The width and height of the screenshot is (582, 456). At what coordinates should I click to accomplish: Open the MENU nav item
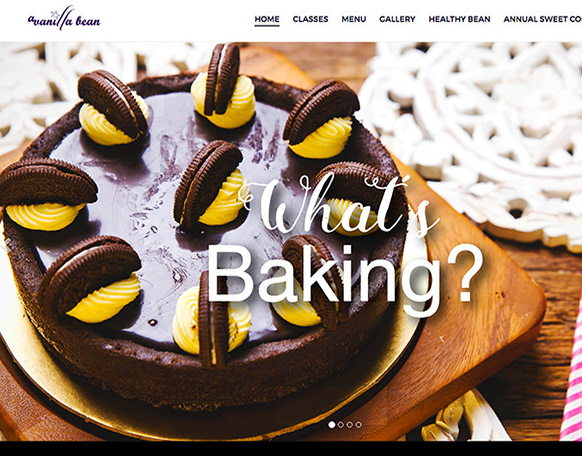pos(354,19)
